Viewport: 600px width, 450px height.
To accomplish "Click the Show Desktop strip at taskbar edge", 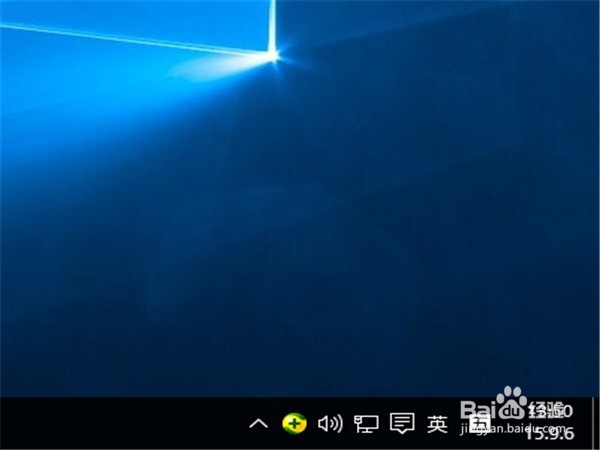I will [596, 423].
